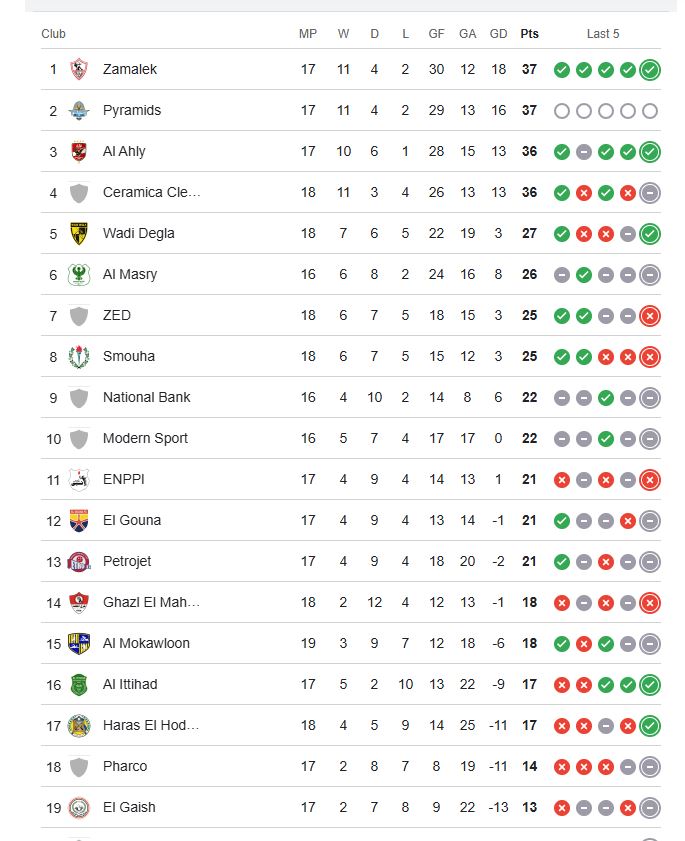The image size is (685, 841).
Task: Click the Al Ittihad green crest icon
Action: [79, 685]
